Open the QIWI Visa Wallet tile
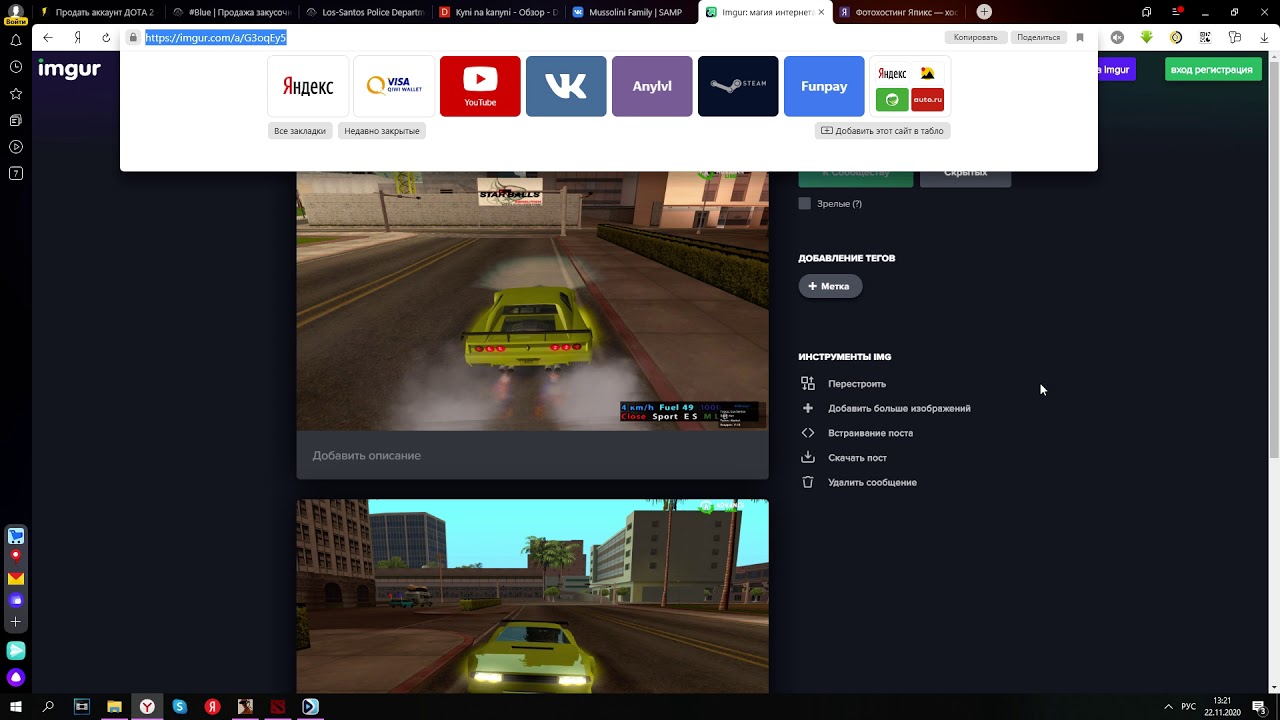The height and width of the screenshot is (720, 1280). coord(394,86)
